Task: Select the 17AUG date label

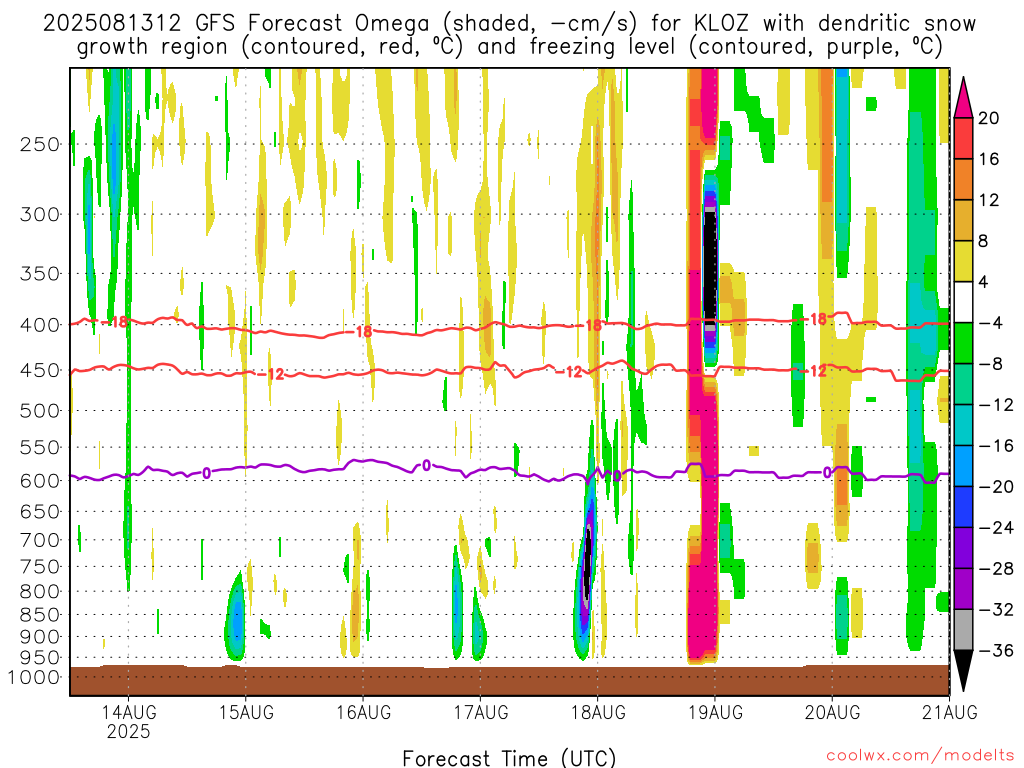Action: click(x=481, y=712)
